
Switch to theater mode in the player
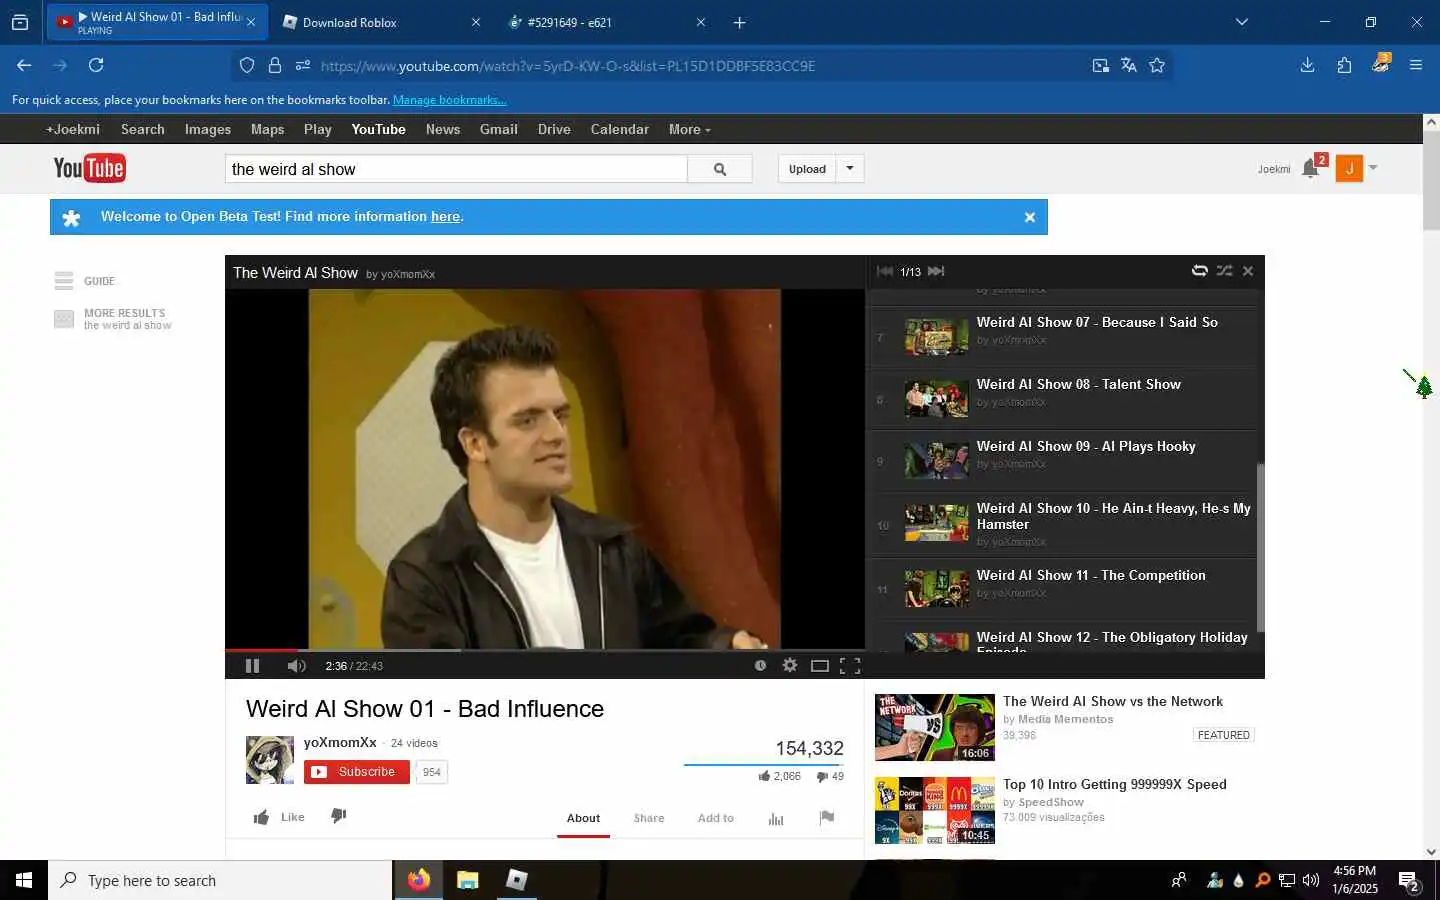click(x=820, y=666)
